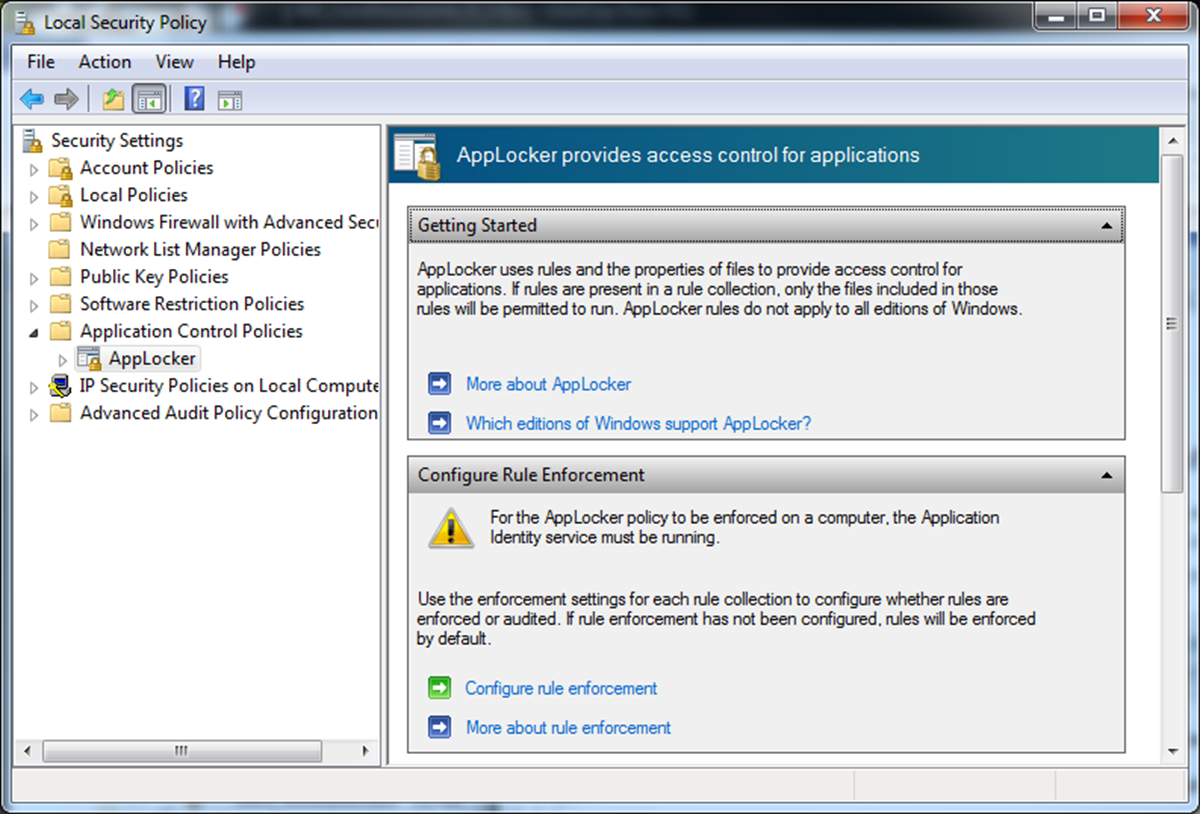The height and width of the screenshot is (814, 1200).
Task: Select the Account Policies tree label
Action: click(146, 168)
